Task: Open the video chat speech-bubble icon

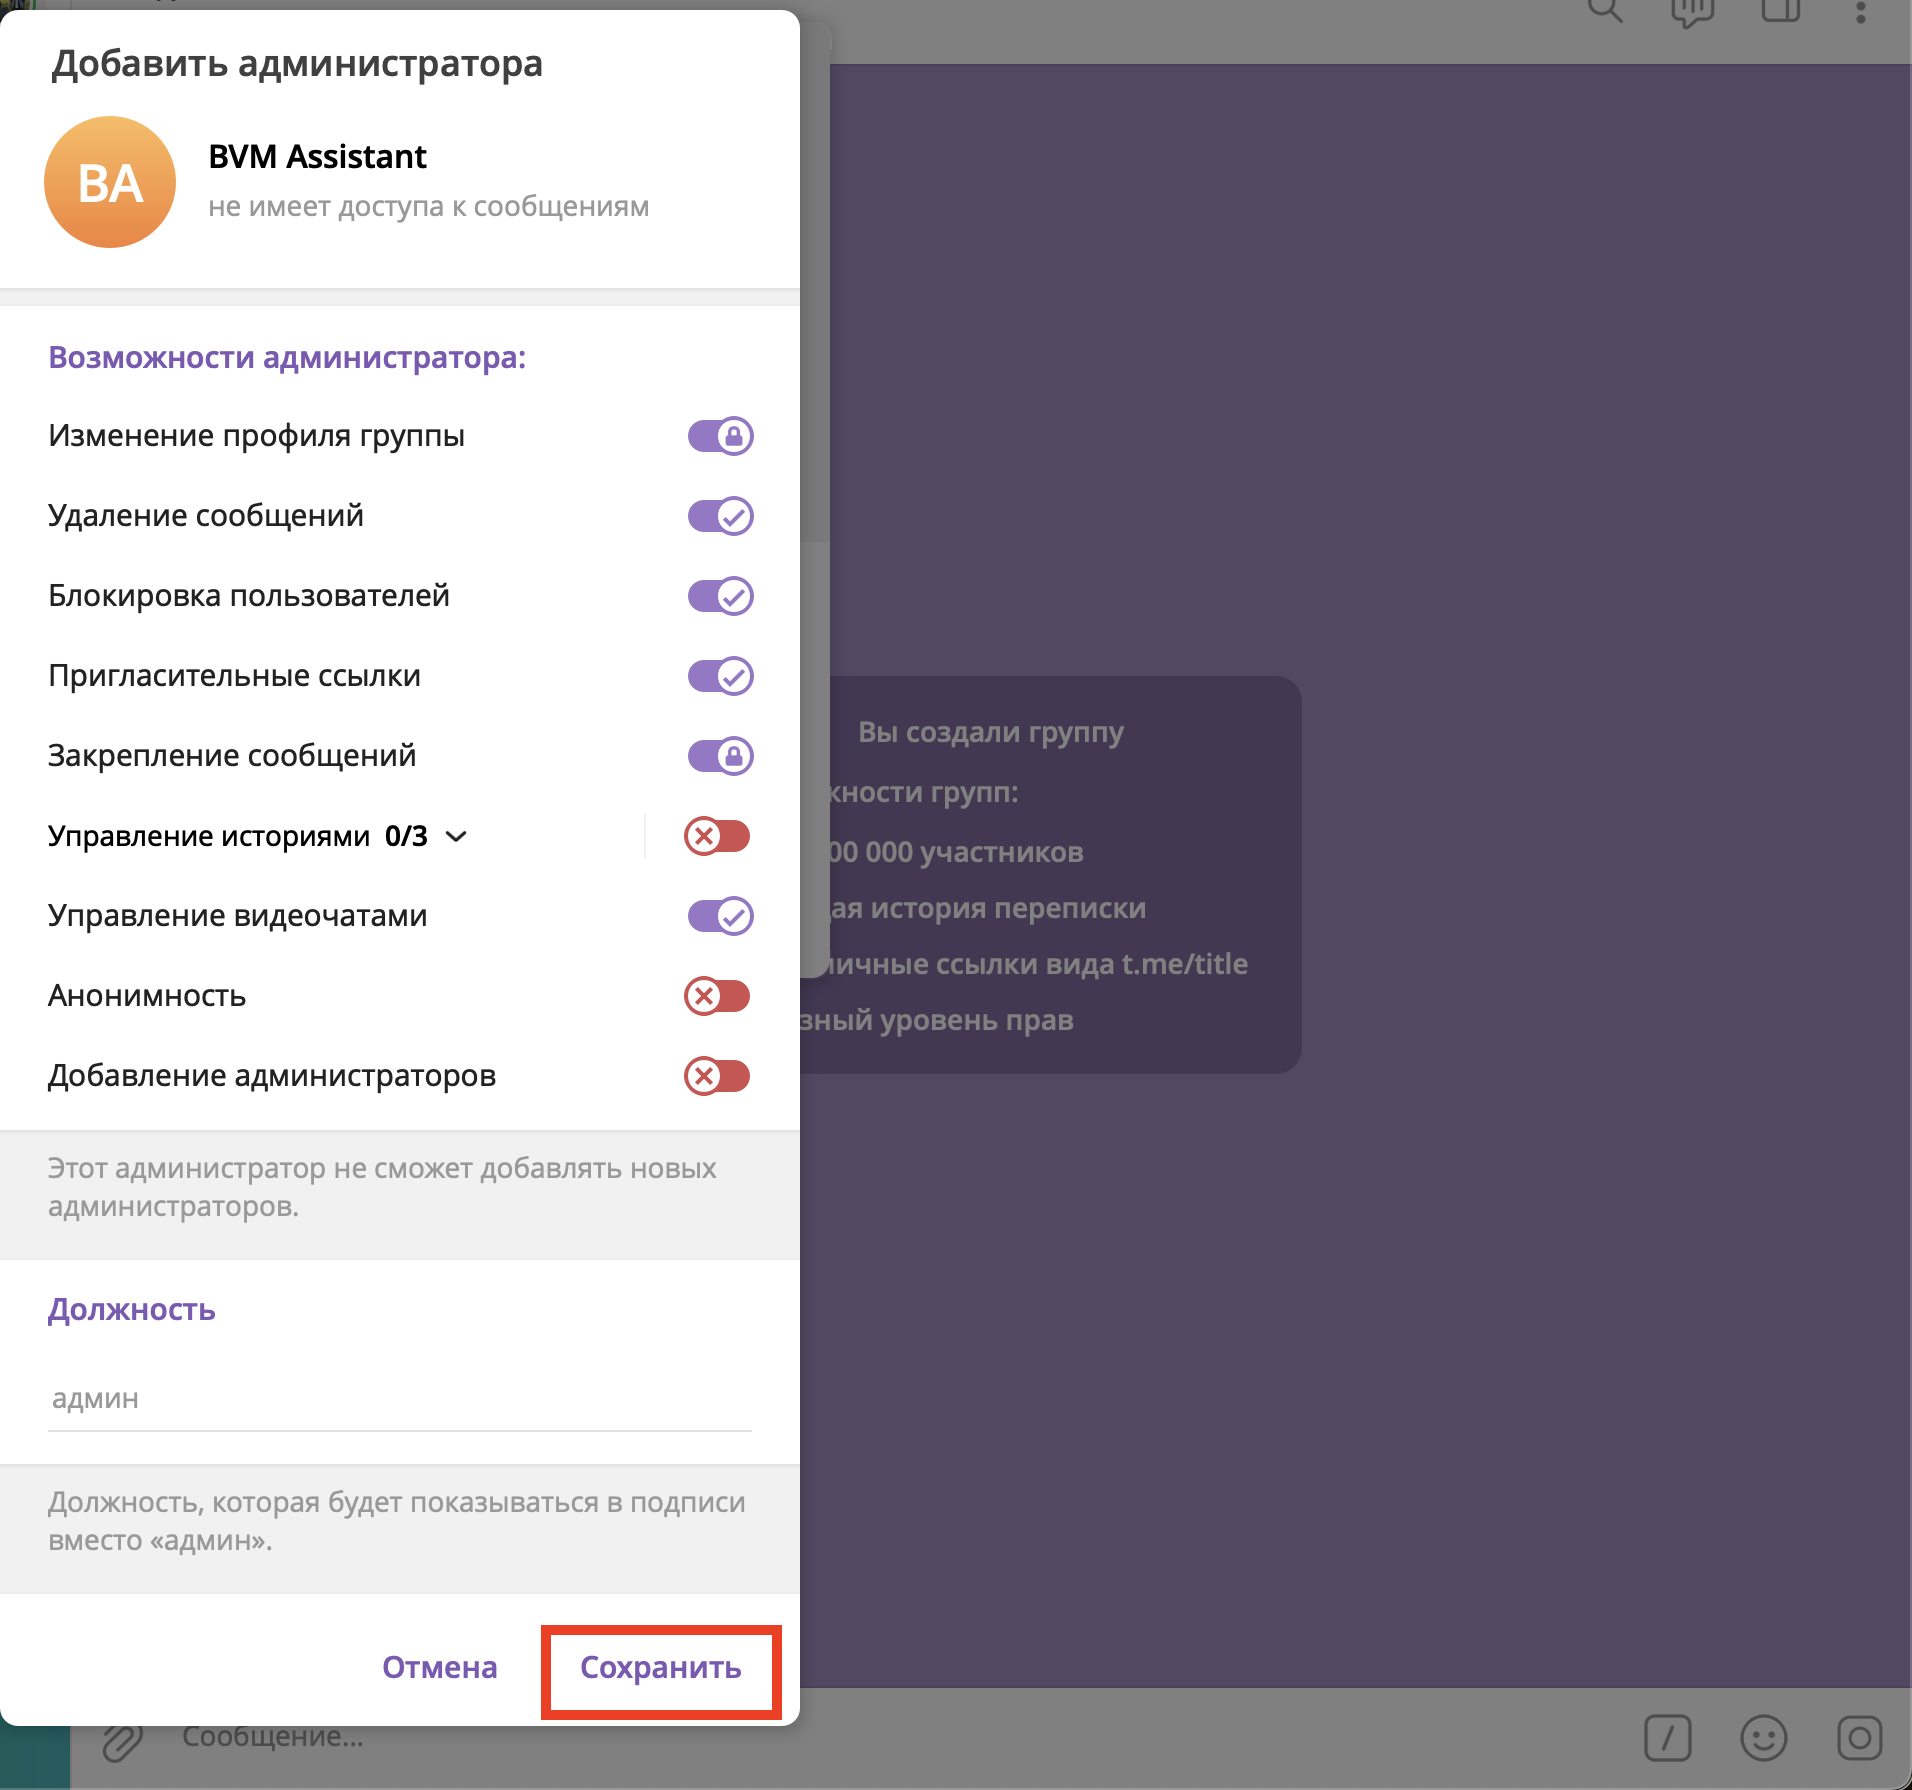Action: (1692, 12)
